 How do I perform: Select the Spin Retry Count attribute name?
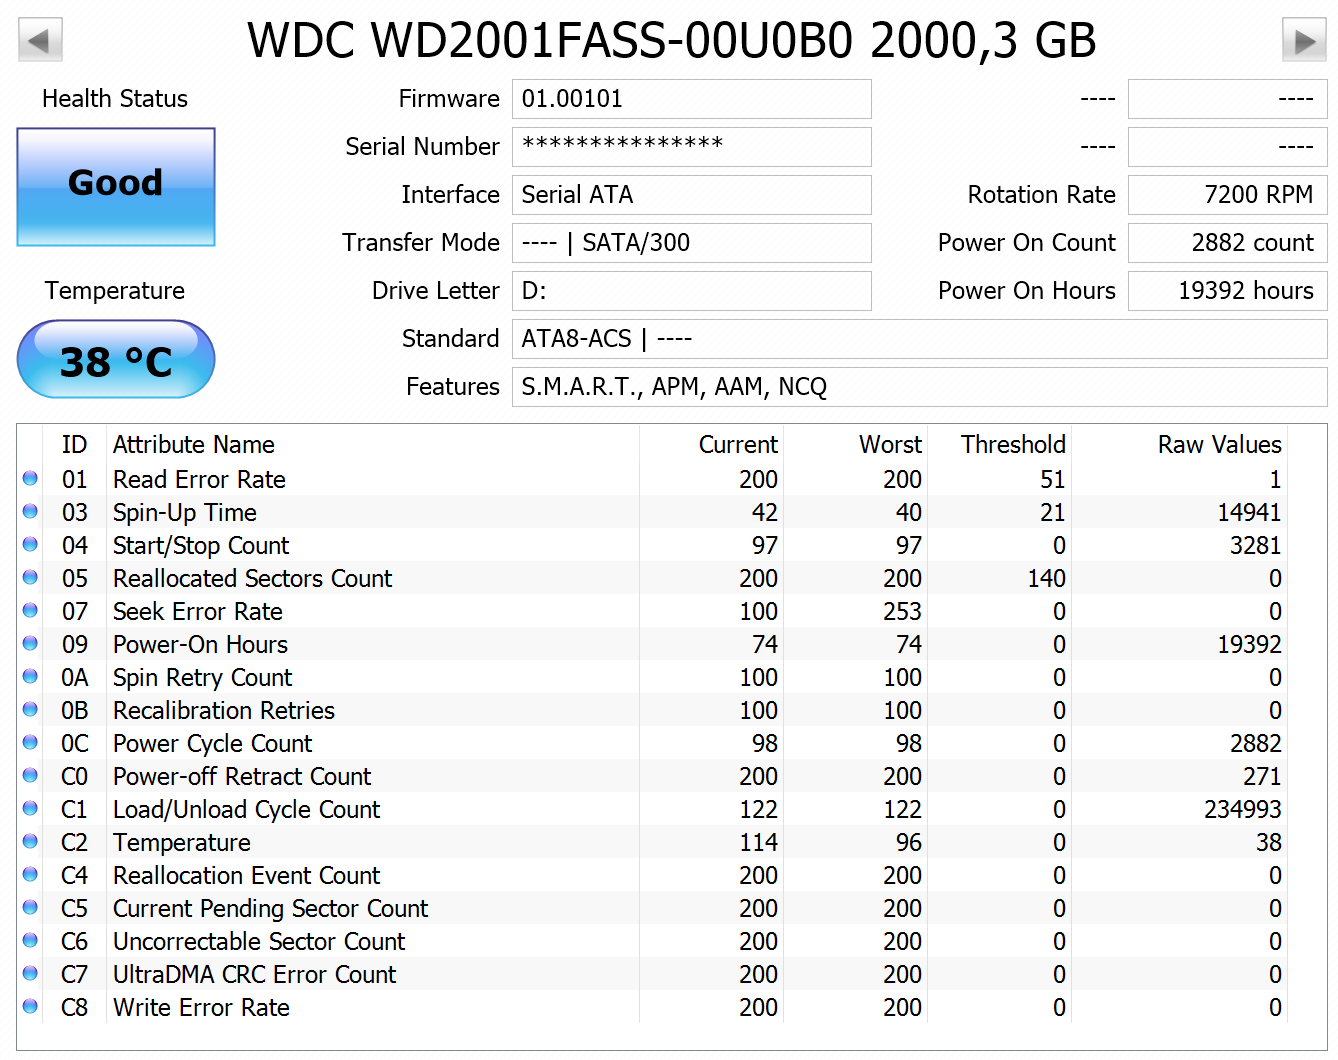pos(202,678)
